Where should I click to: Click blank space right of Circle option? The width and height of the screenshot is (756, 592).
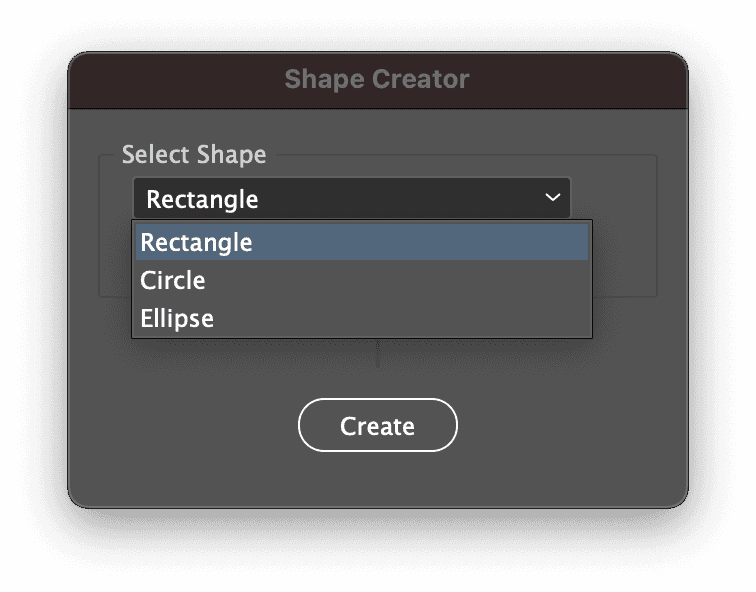pyautogui.click(x=395, y=280)
